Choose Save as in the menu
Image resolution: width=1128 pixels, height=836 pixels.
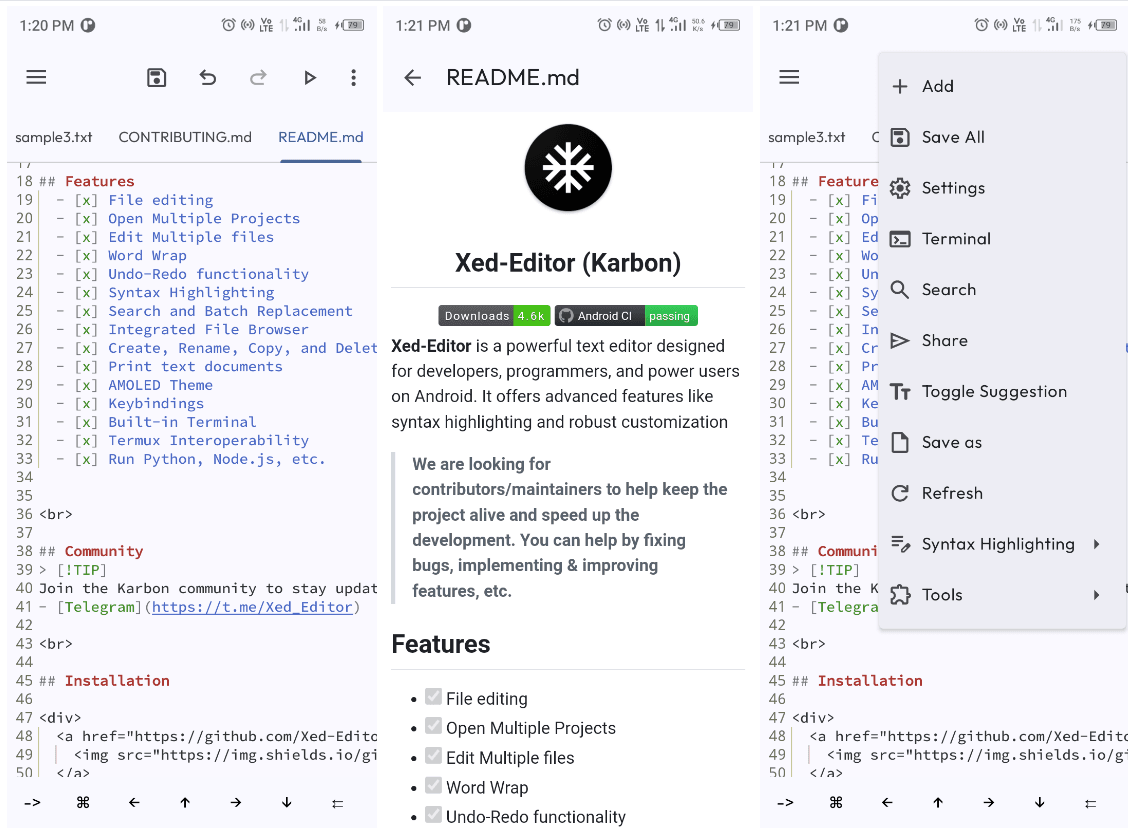1001,442
